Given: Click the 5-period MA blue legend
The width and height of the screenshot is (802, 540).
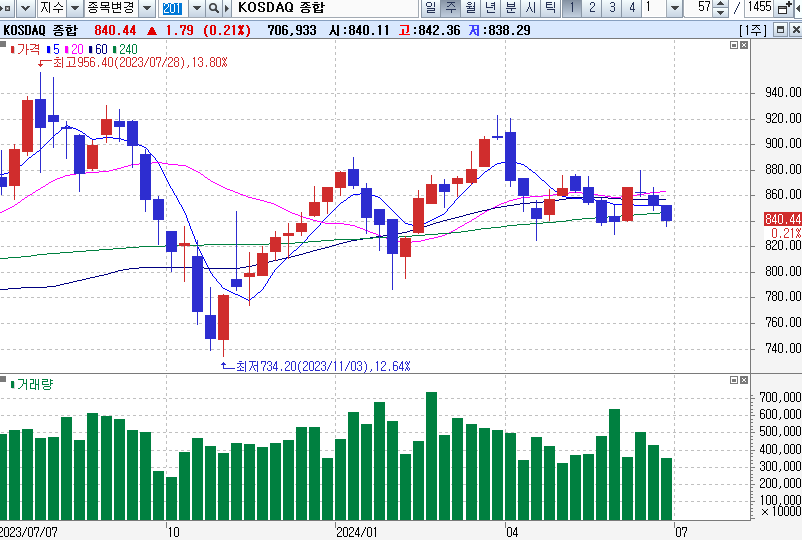Looking at the screenshot, I should pyautogui.click(x=53, y=50).
